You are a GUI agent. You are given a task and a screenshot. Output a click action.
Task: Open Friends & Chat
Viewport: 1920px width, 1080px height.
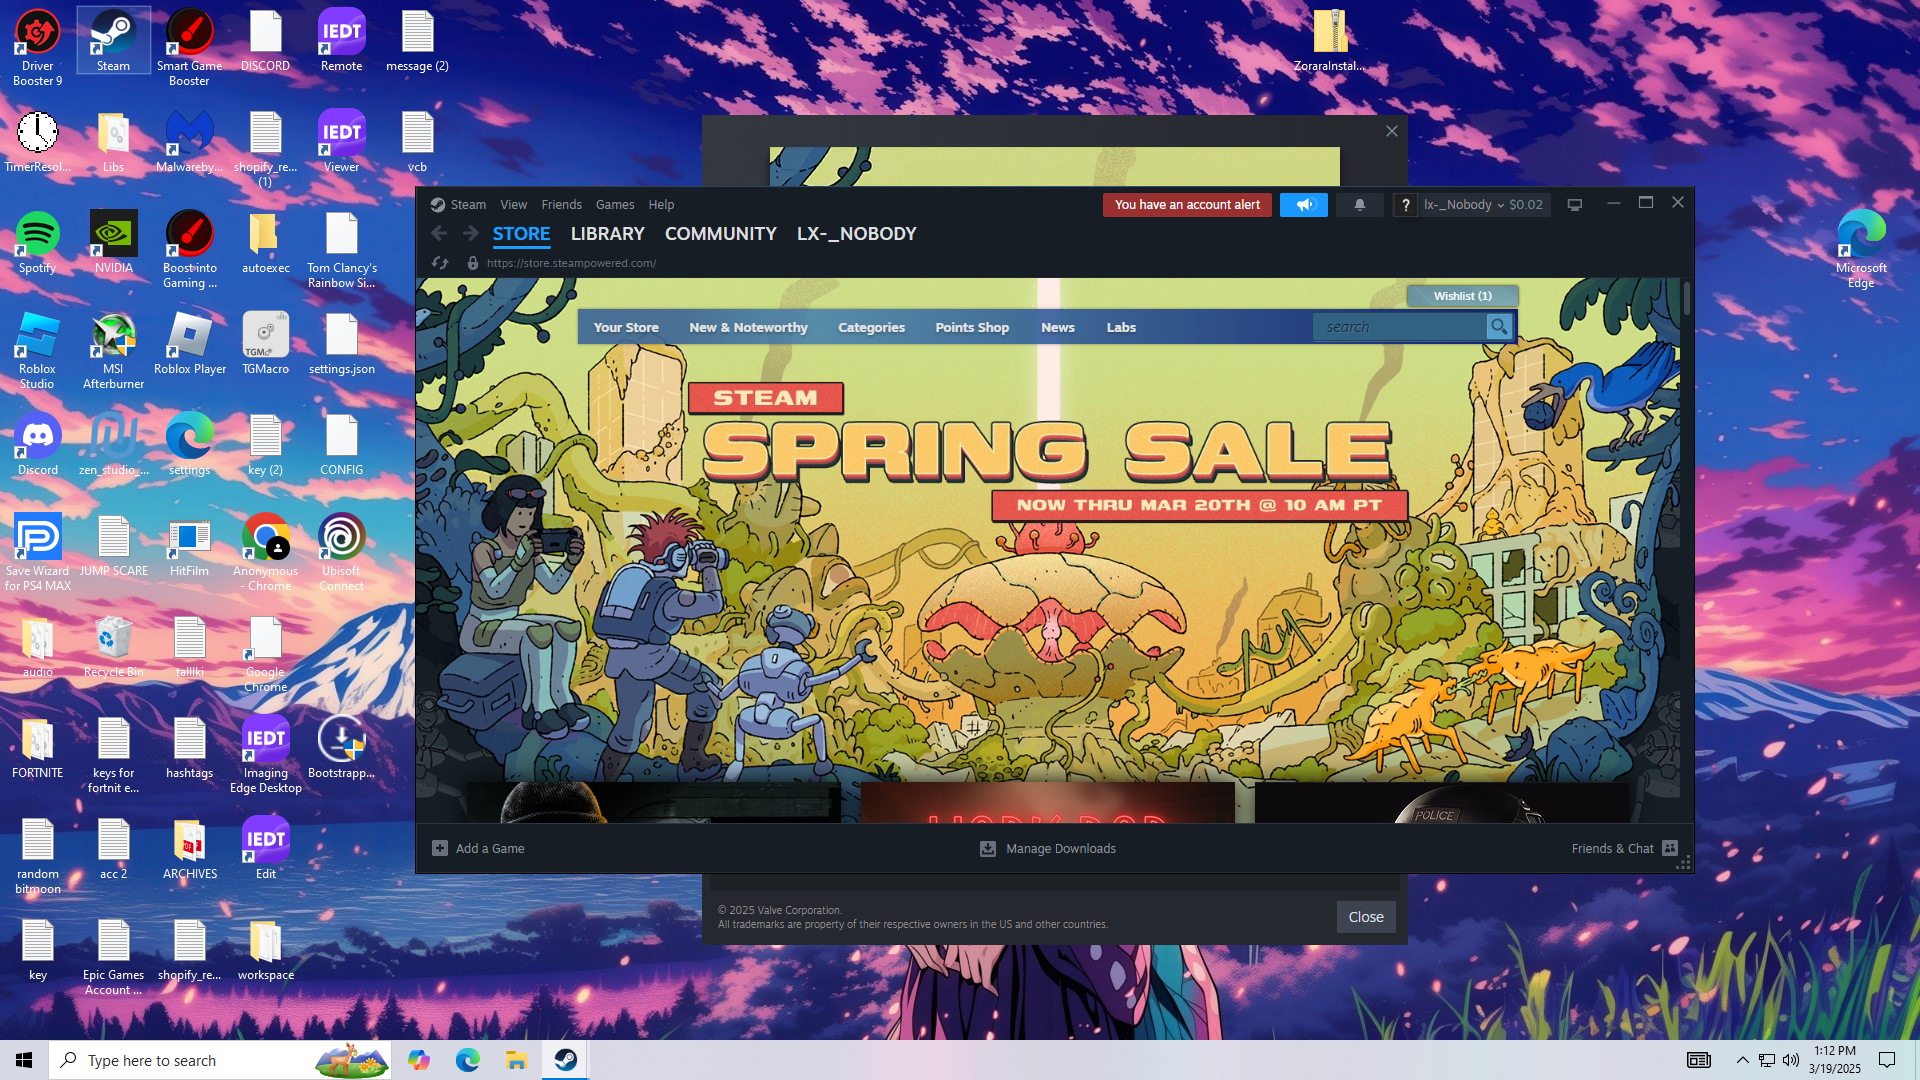[x=1612, y=848]
